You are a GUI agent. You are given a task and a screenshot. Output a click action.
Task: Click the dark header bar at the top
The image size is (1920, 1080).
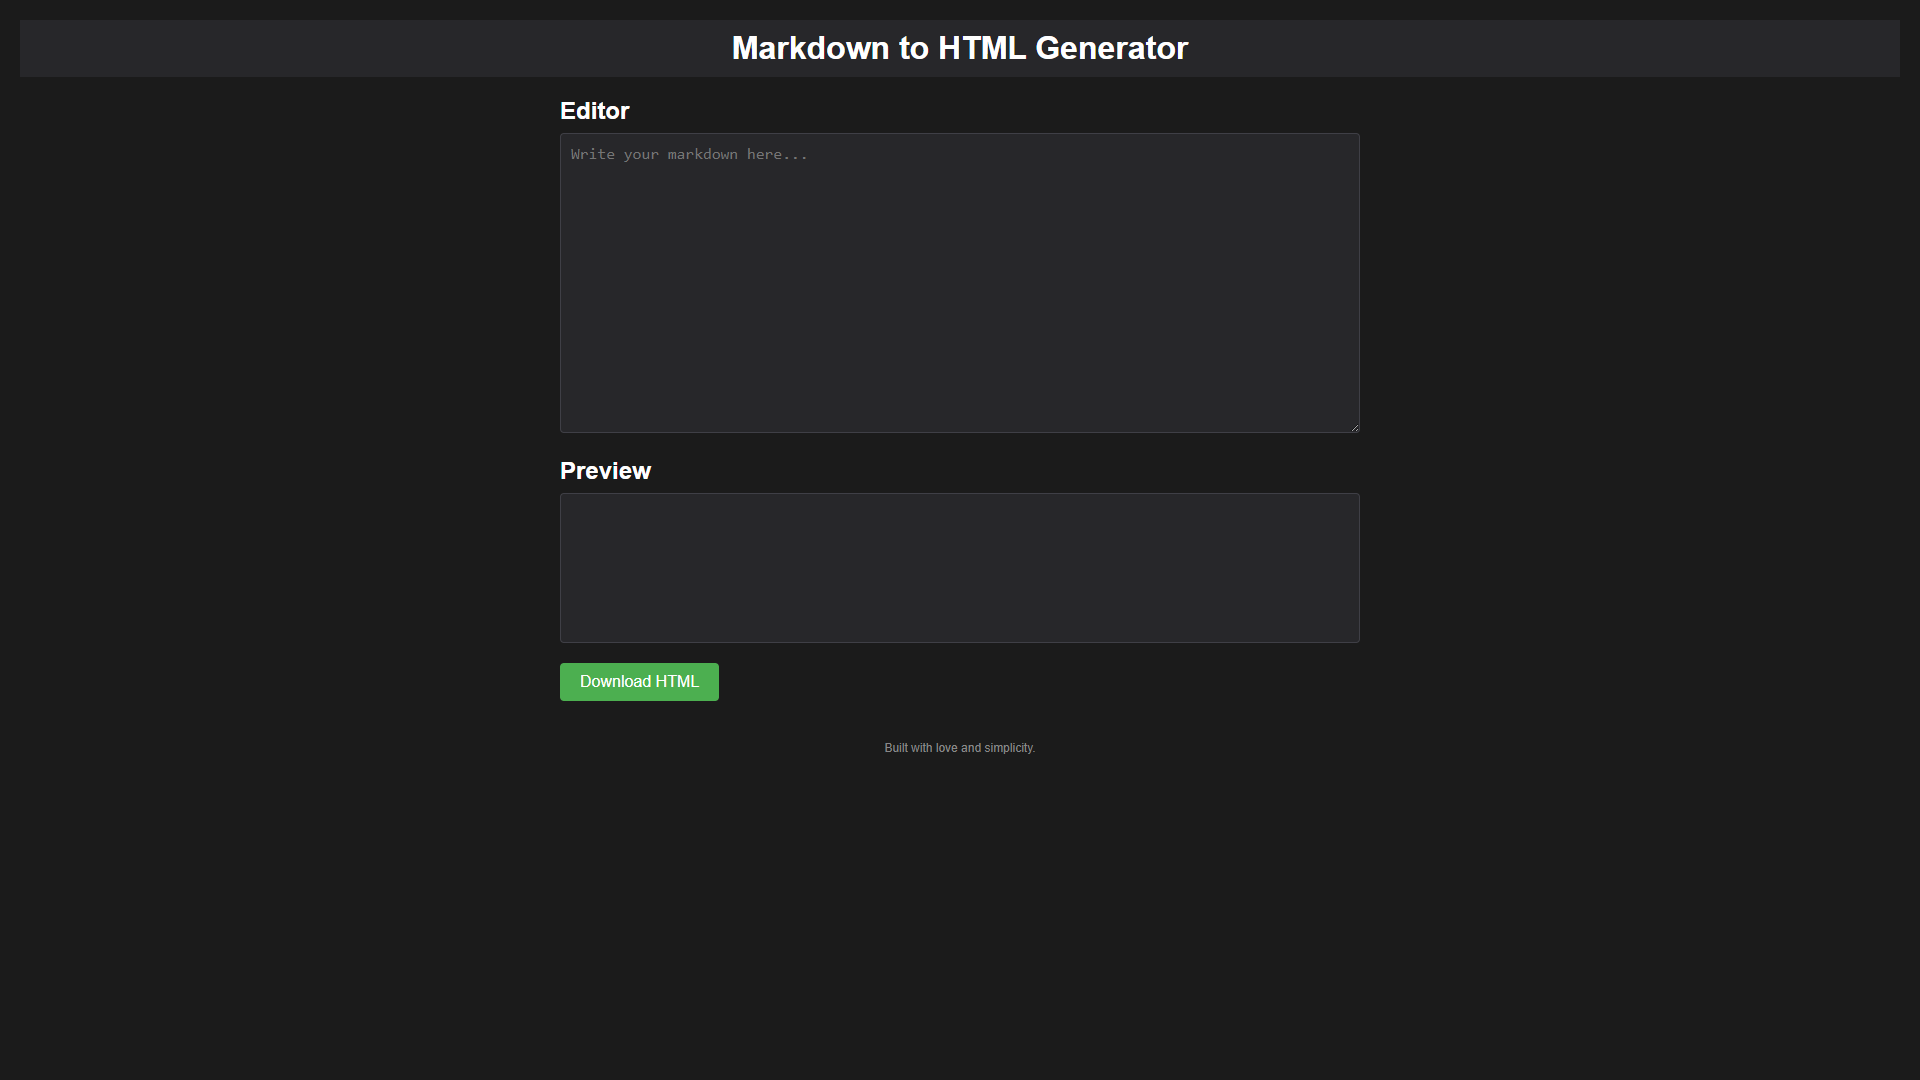tap(300, 47)
